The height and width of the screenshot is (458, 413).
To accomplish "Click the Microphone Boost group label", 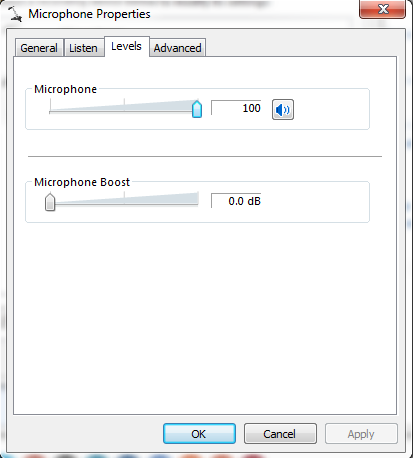I will tap(82, 182).
